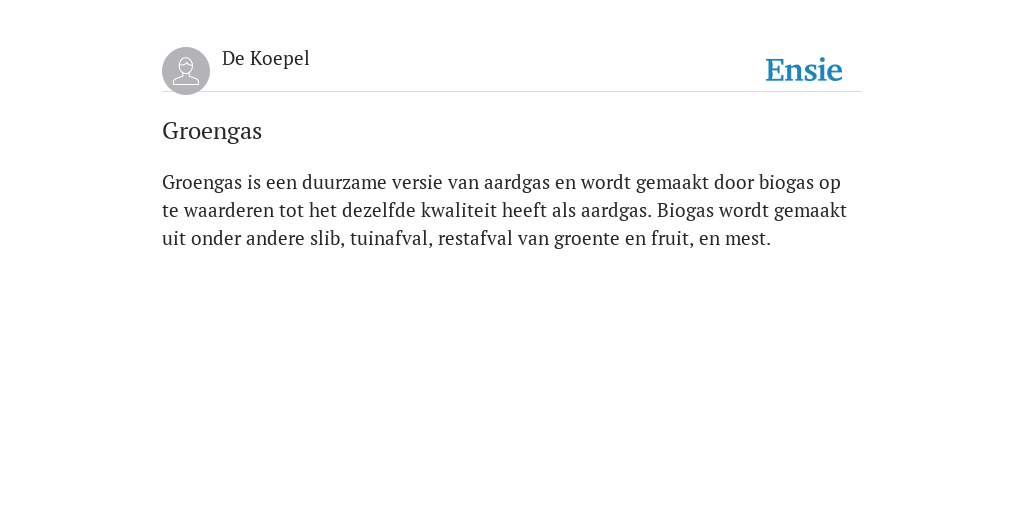The width and height of the screenshot is (1024, 512).
Task: Click the blue Ensie logo
Action: [804, 70]
